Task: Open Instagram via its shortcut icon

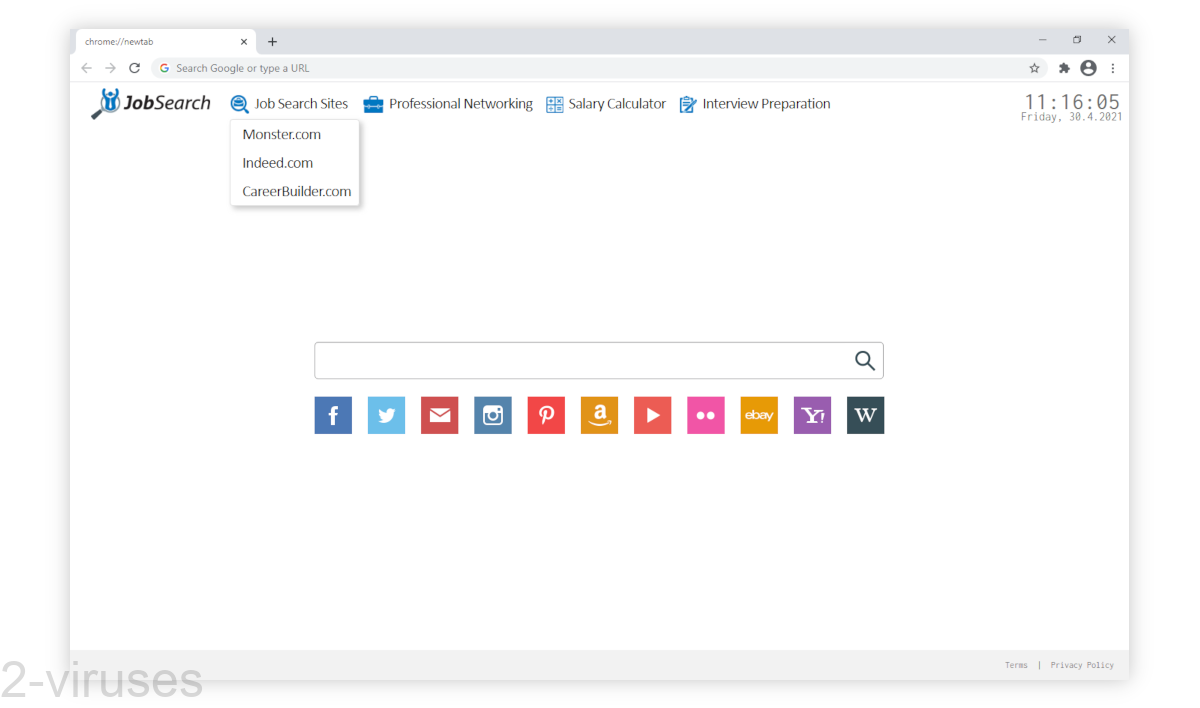Action: [x=492, y=415]
